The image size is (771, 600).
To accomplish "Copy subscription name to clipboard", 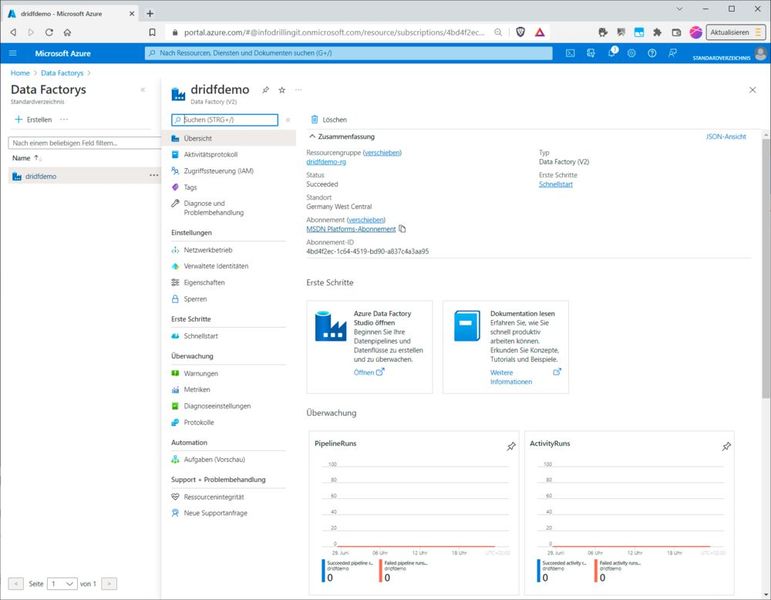I will point(402,229).
